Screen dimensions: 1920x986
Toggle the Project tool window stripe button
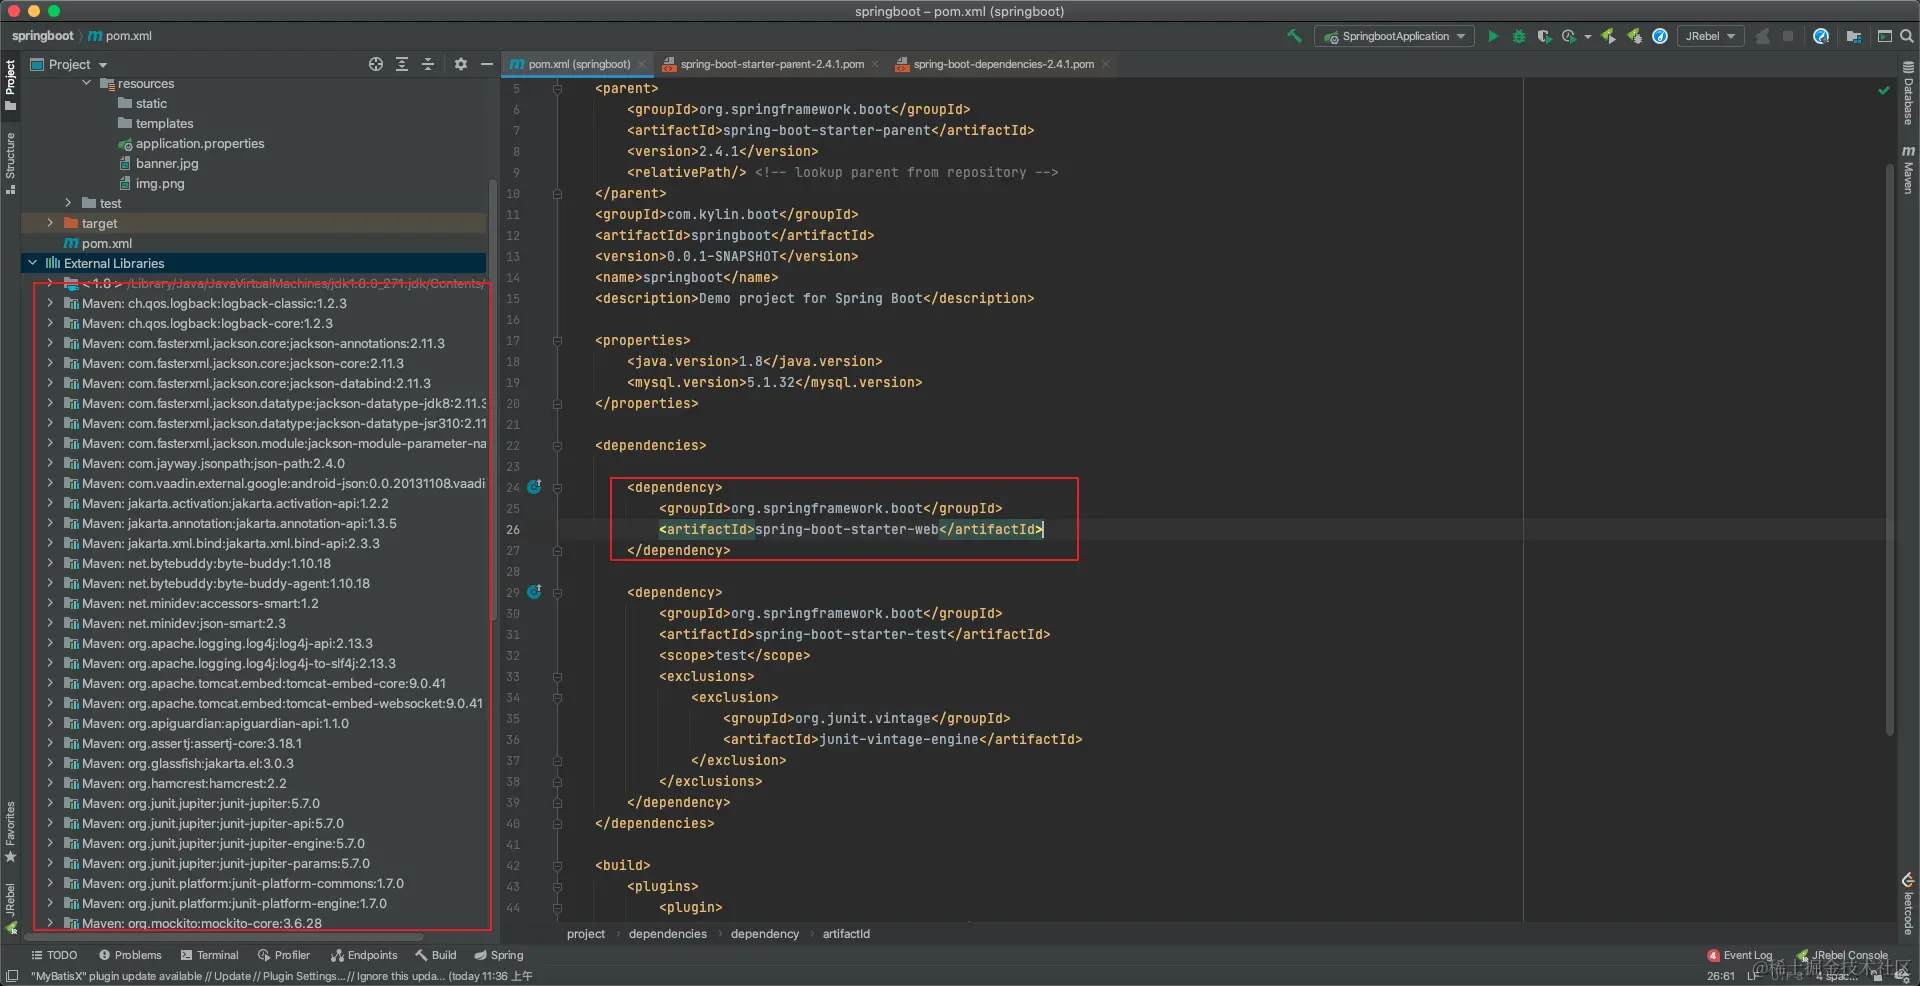pyautogui.click(x=10, y=84)
